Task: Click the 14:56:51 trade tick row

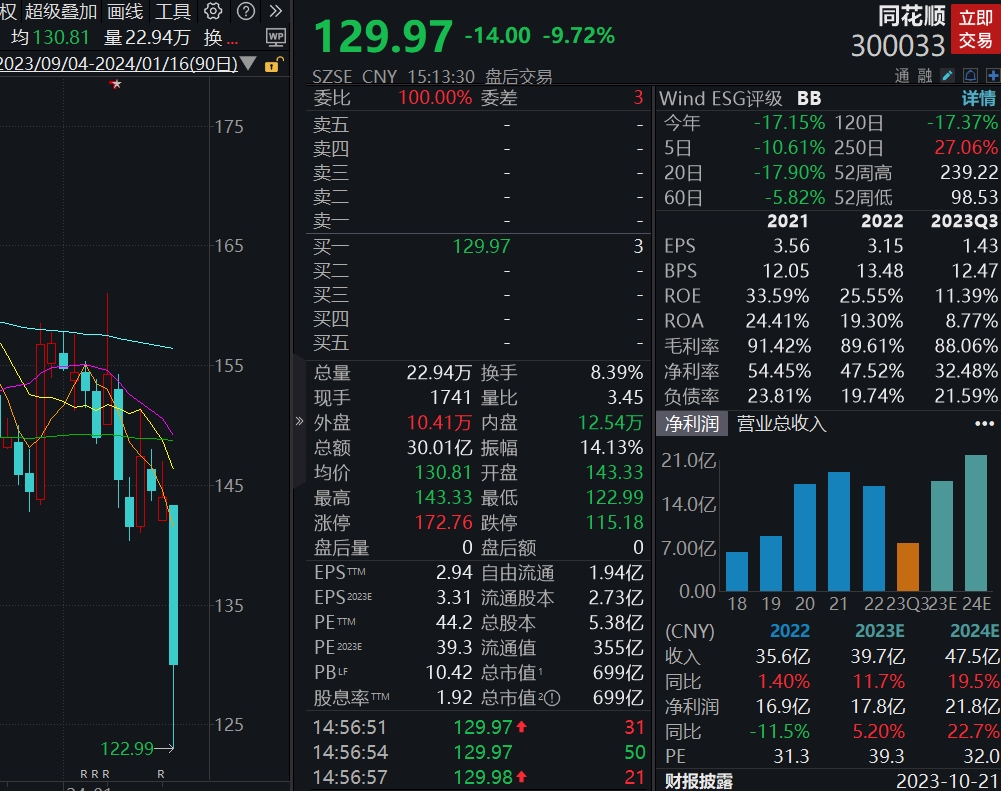Action: tap(479, 727)
